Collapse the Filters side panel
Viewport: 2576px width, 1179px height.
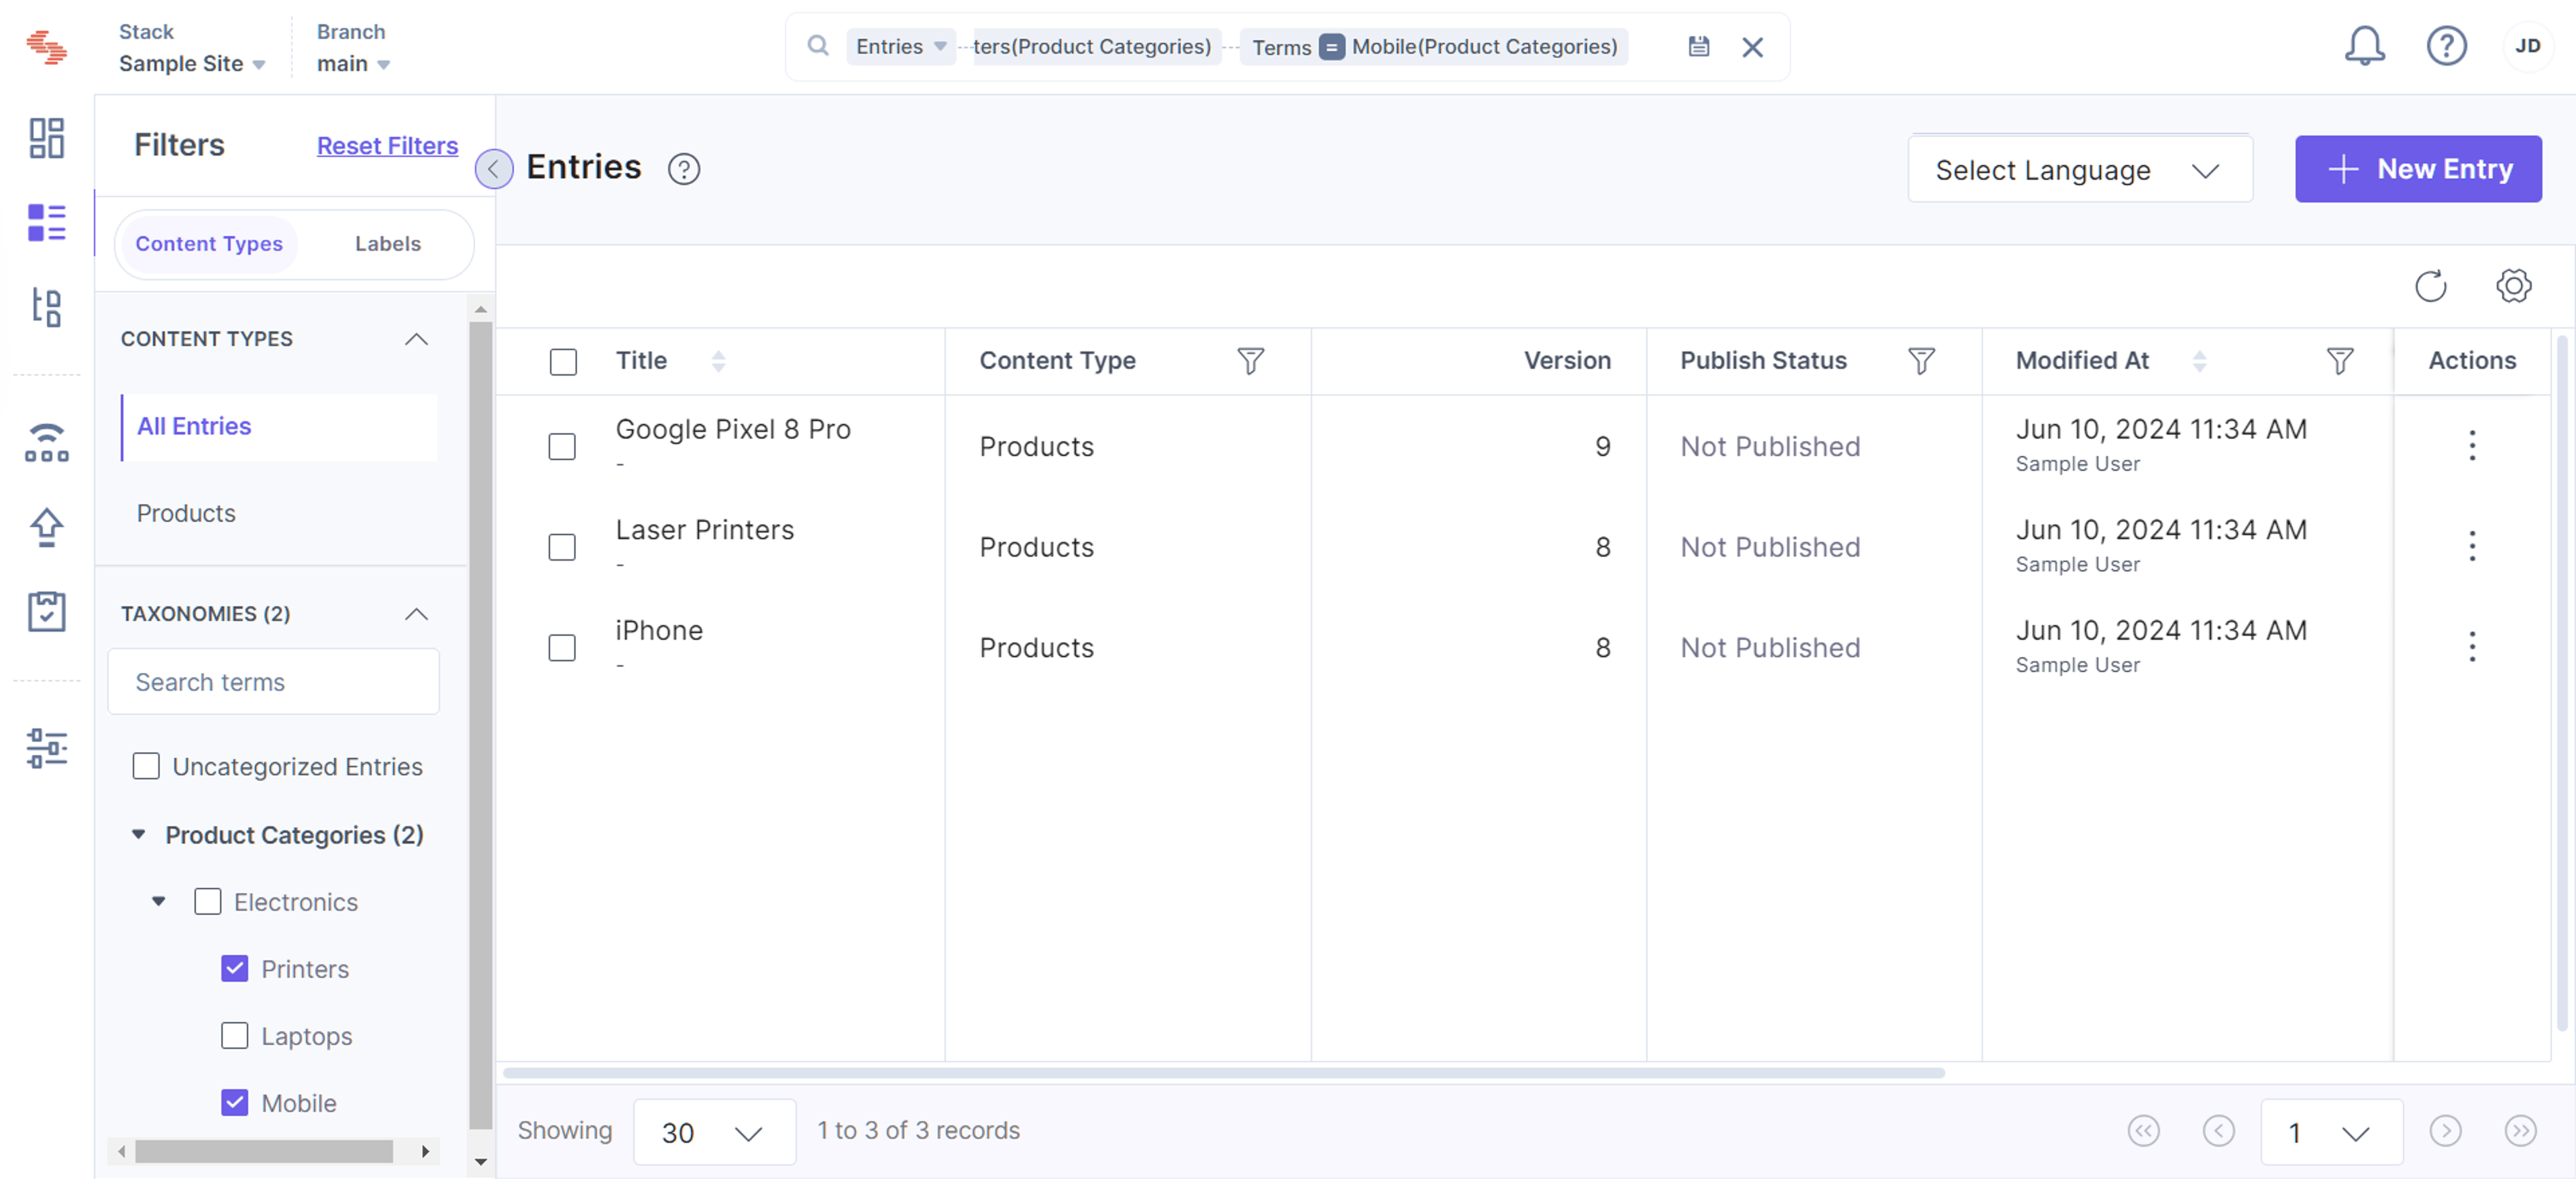pyautogui.click(x=493, y=169)
